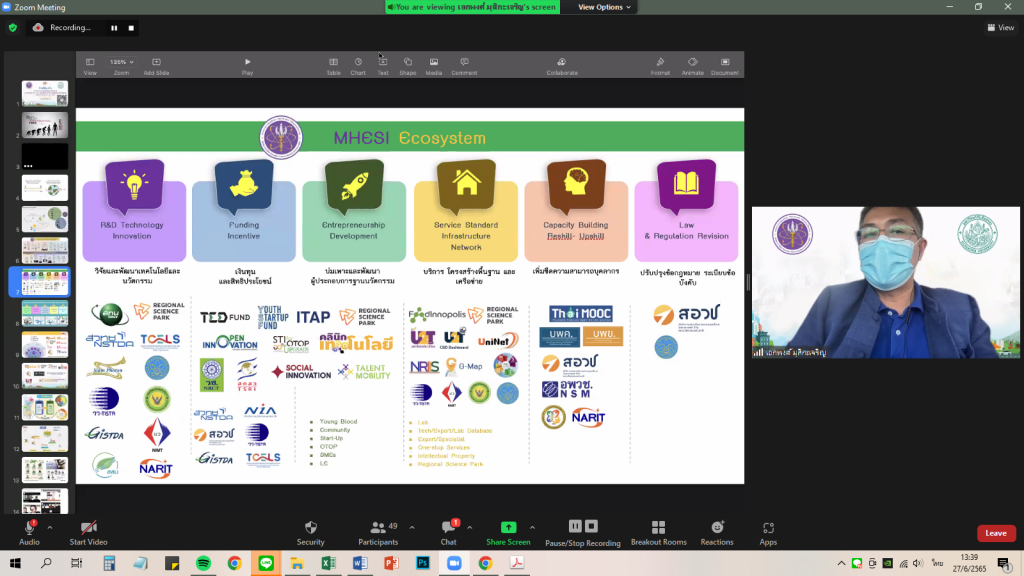Expand the arrow next to Participants
Viewport: 1024px width, 576px height.
411,528
